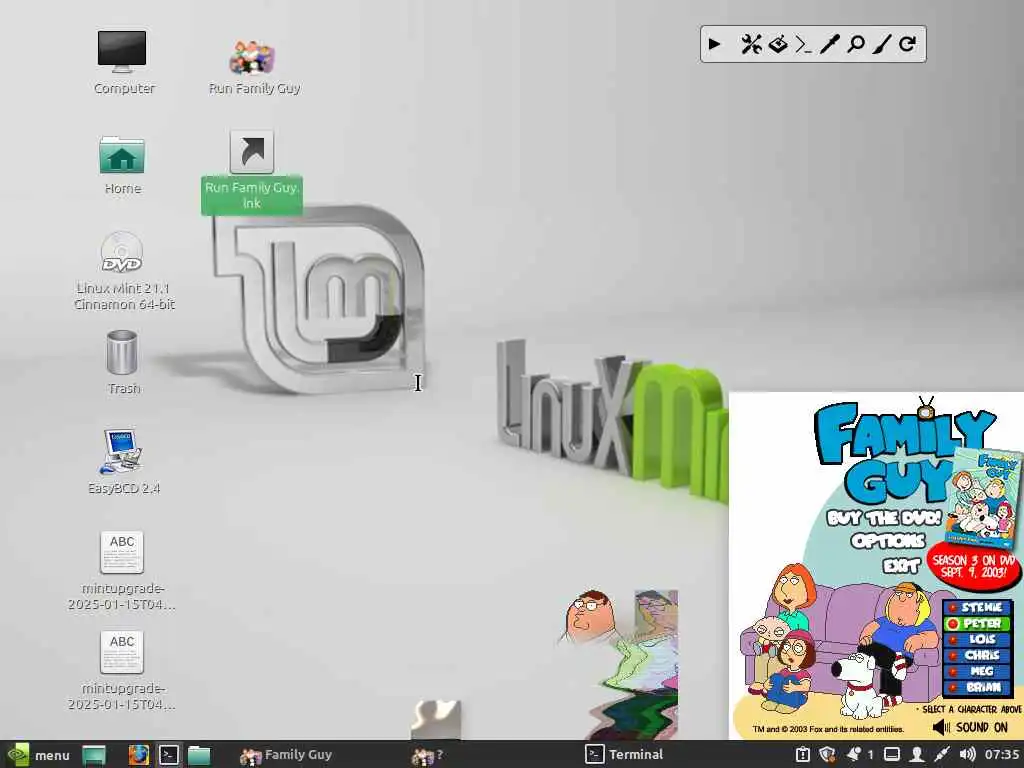Click the magnifier icon in the floating toolbar
1024x768 pixels.
click(856, 44)
